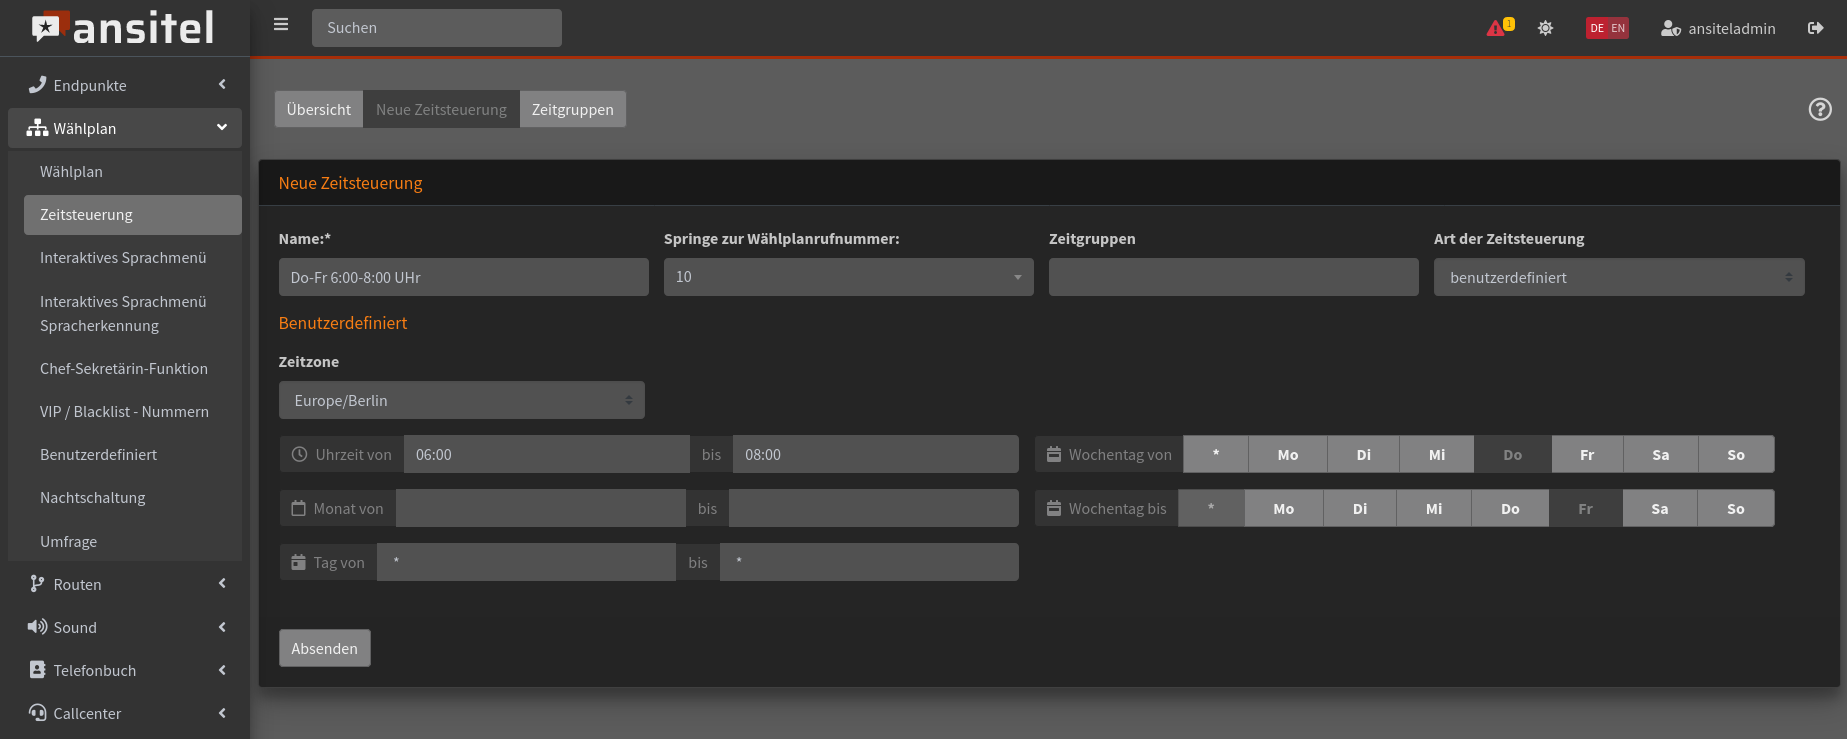Click the logout icon
Viewport: 1847px width, 739px height.
coord(1815,28)
